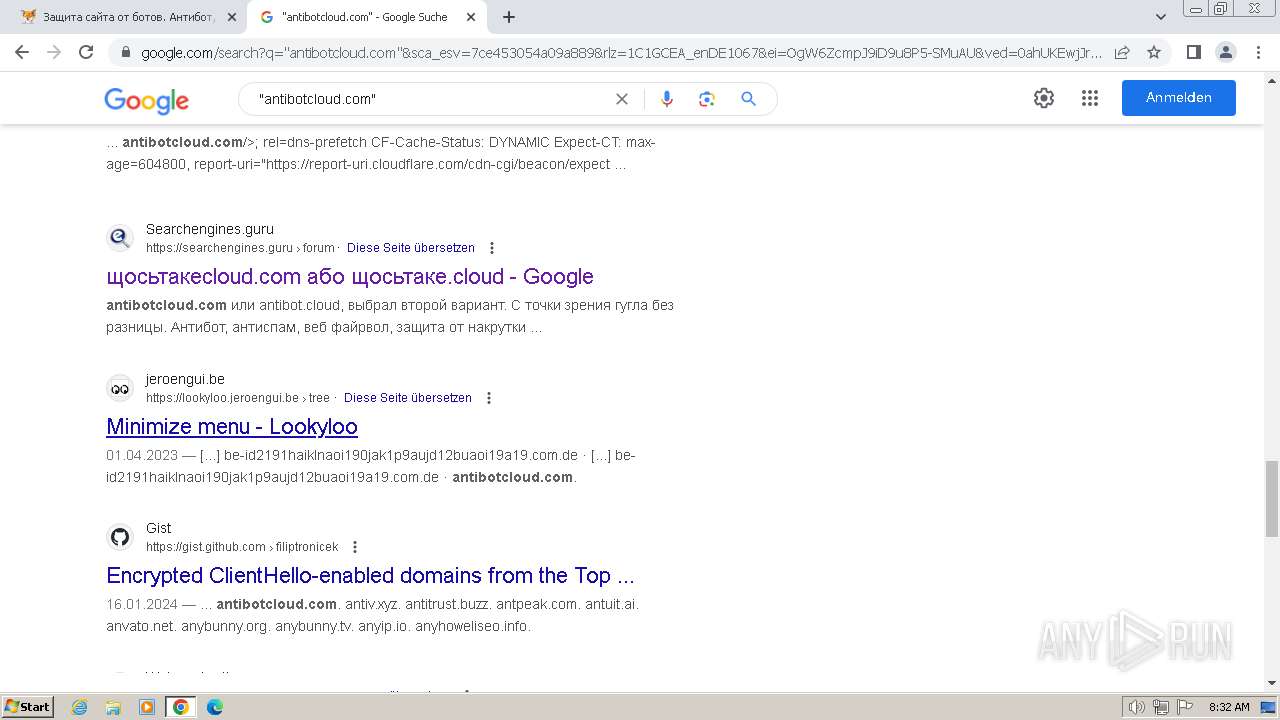Open Chrome three-dot menu
The height and width of the screenshot is (720, 1280).
pyautogui.click(x=1258, y=52)
